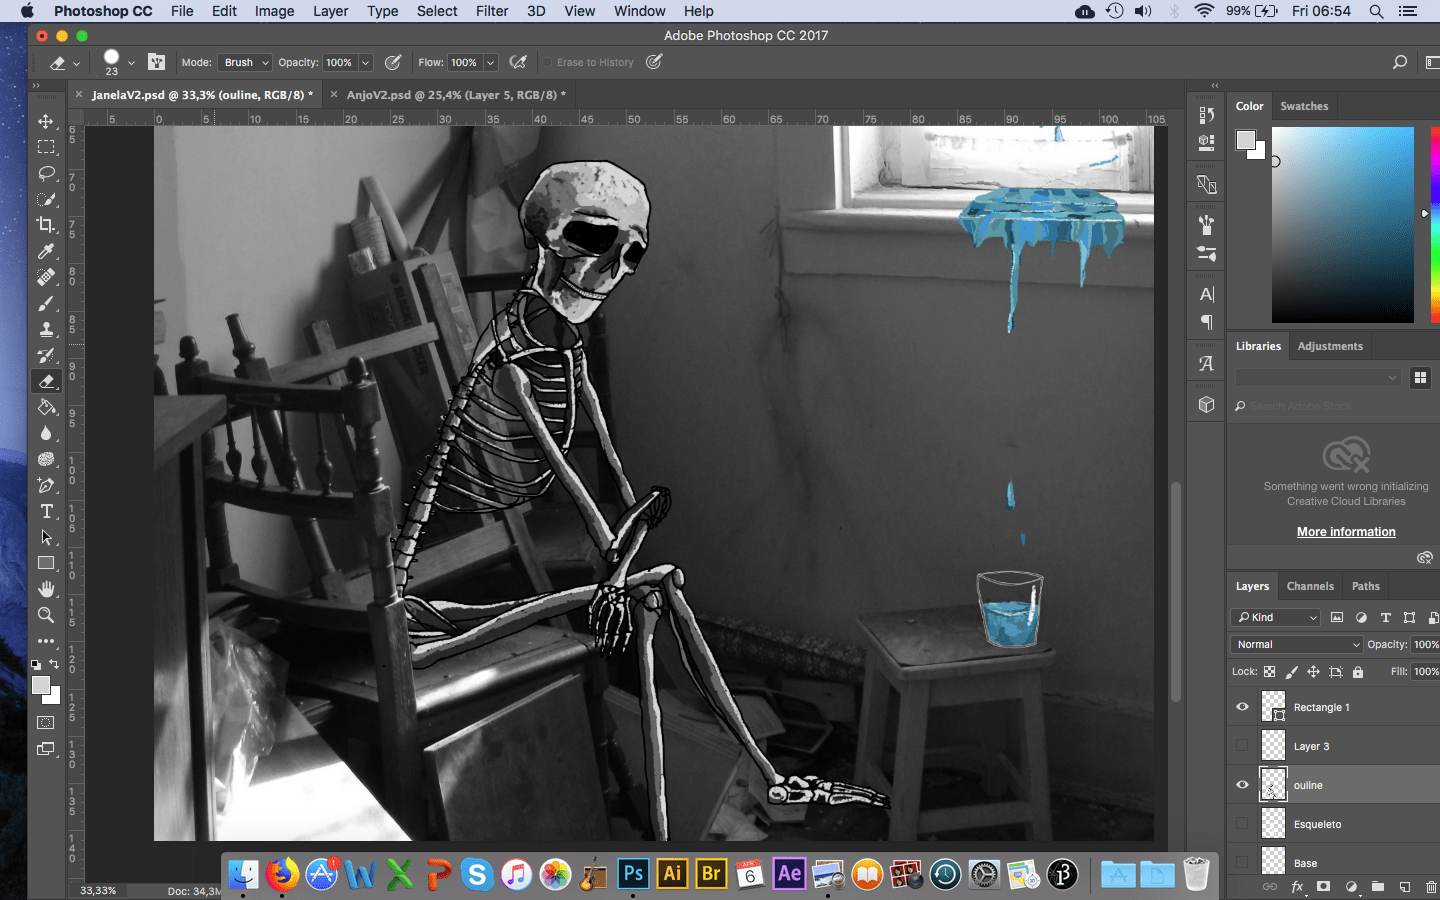The image size is (1440, 900).
Task: Open the Filter menu
Action: (x=491, y=11)
